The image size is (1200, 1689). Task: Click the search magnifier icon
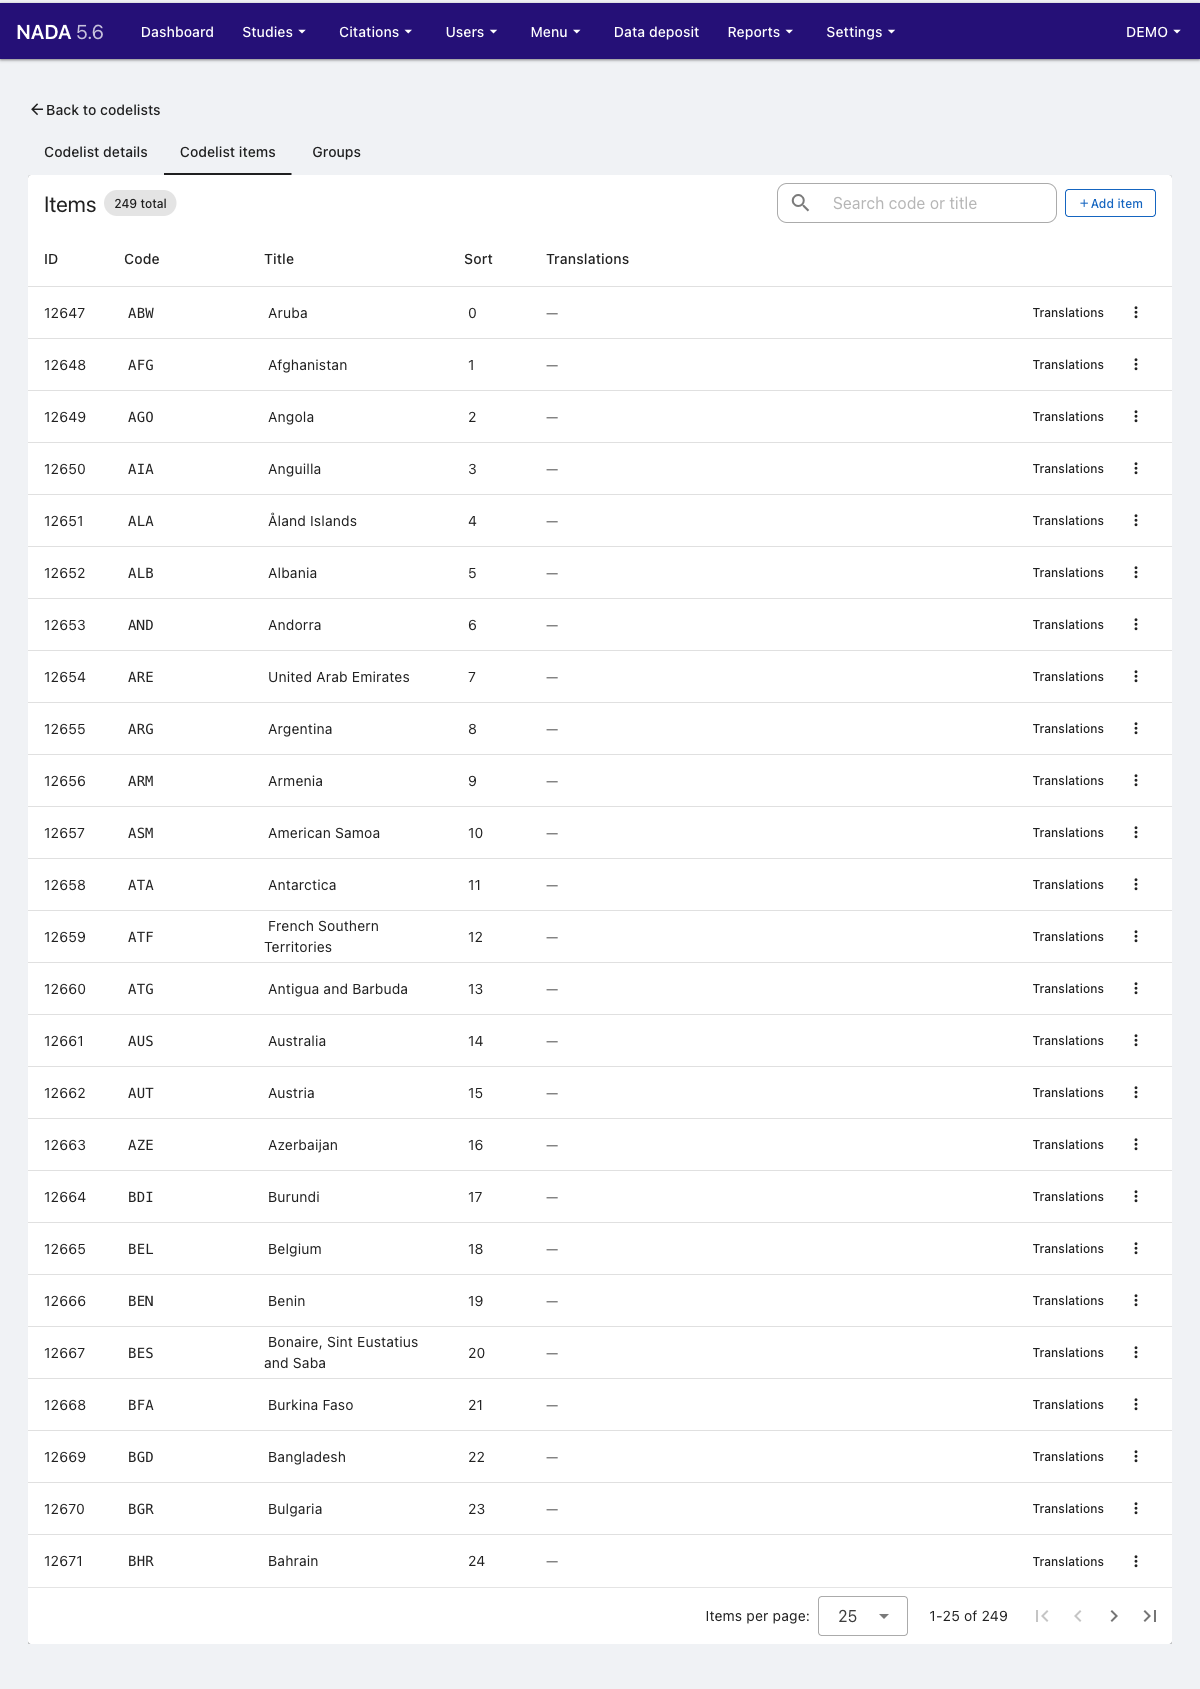pyautogui.click(x=801, y=203)
